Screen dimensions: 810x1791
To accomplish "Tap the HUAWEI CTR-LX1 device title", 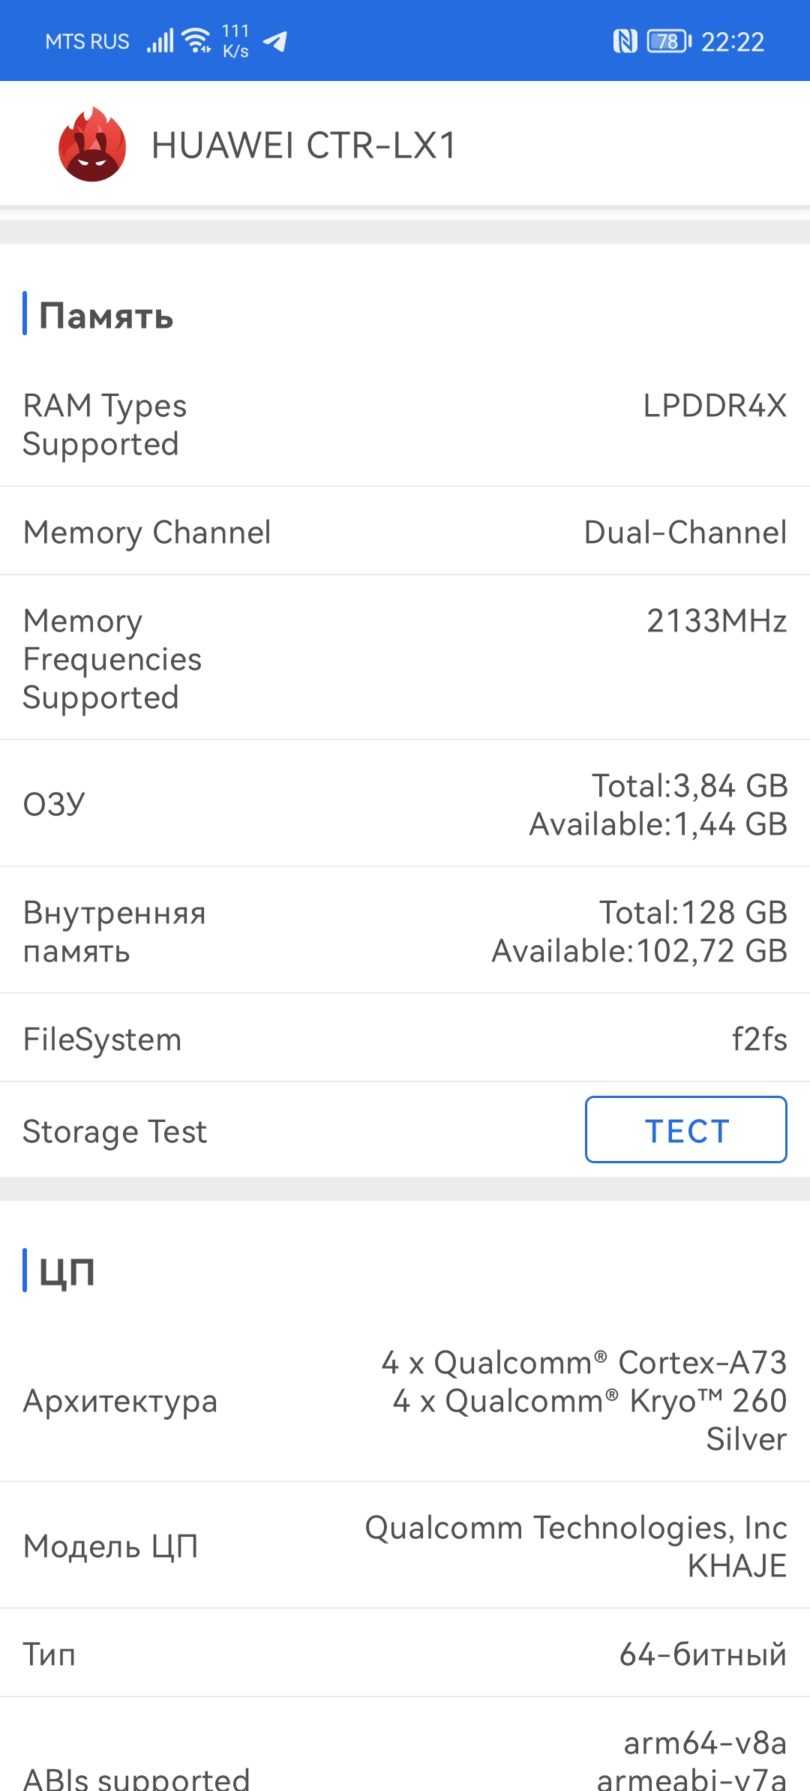I will pyautogui.click(x=304, y=146).
